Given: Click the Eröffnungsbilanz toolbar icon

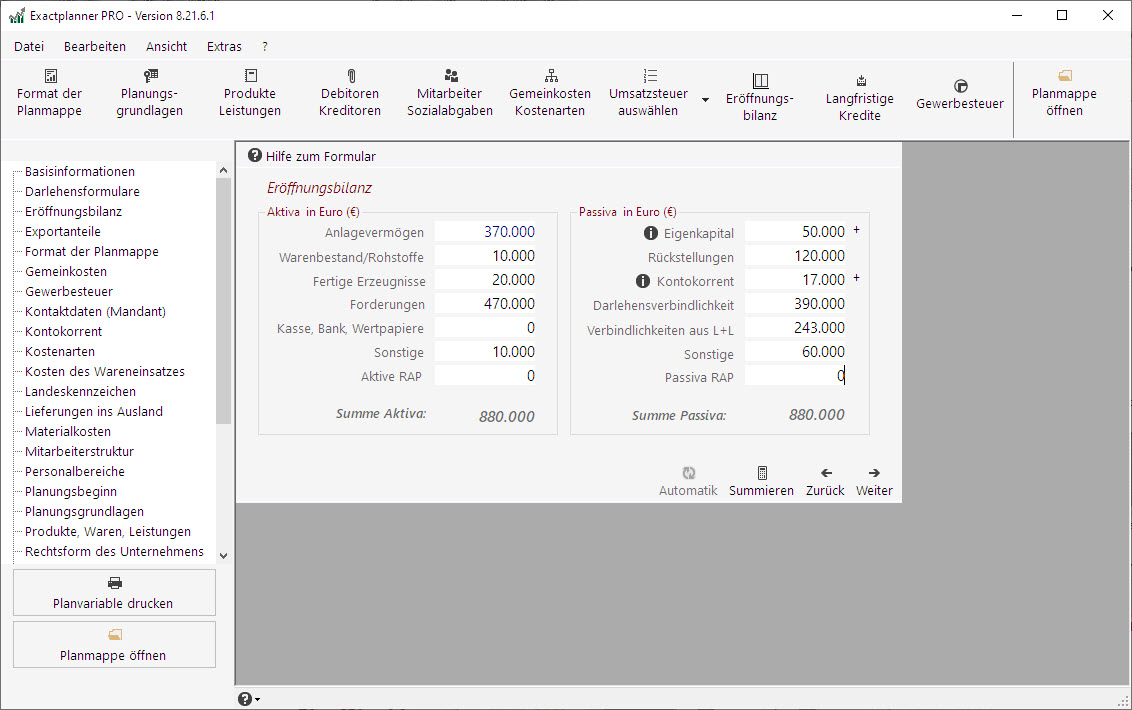Looking at the screenshot, I should [x=760, y=81].
